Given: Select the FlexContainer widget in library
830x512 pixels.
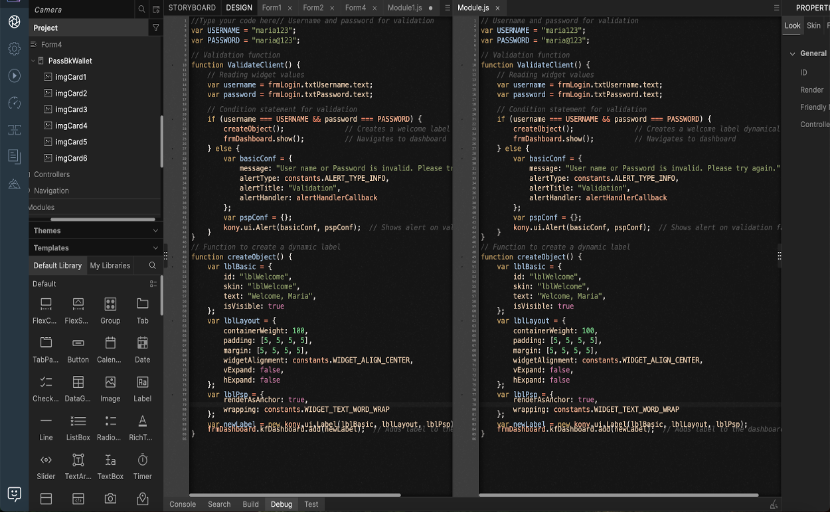Looking at the screenshot, I should (46, 304).
